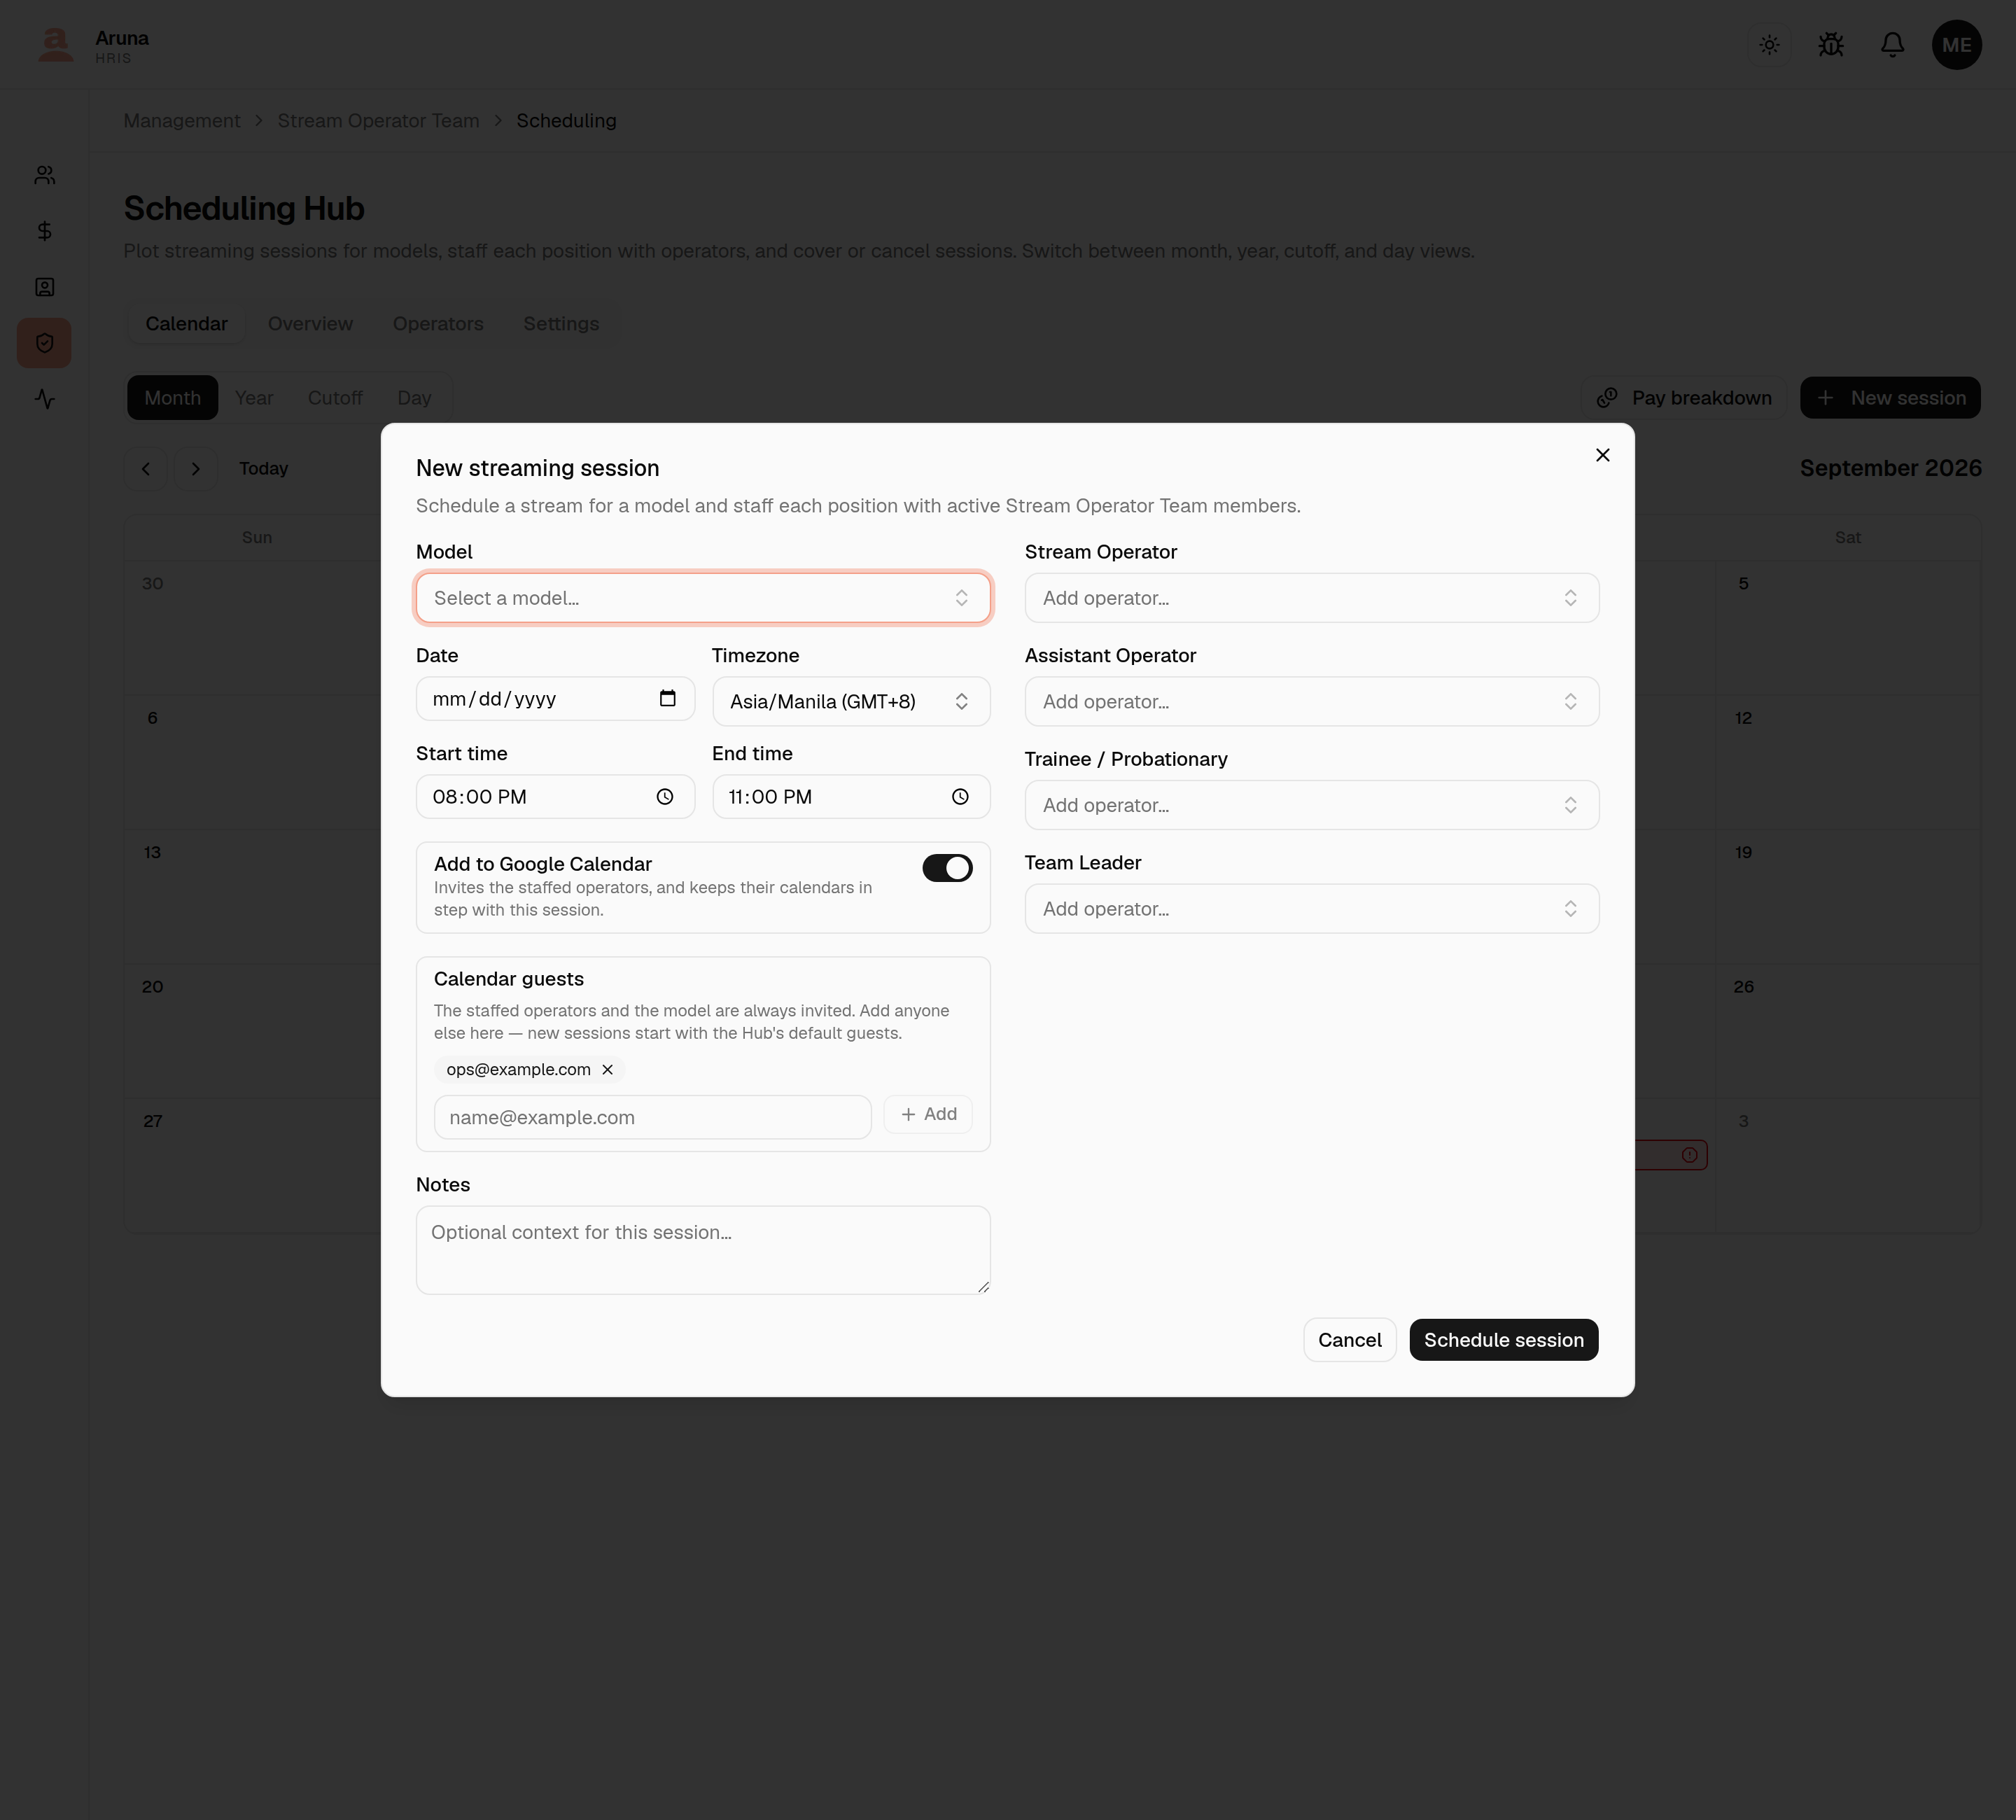Image resolution: width=2016 pixels, height=1820 pixels.
Task: Click the New session button
Action: pos(1890,398)
